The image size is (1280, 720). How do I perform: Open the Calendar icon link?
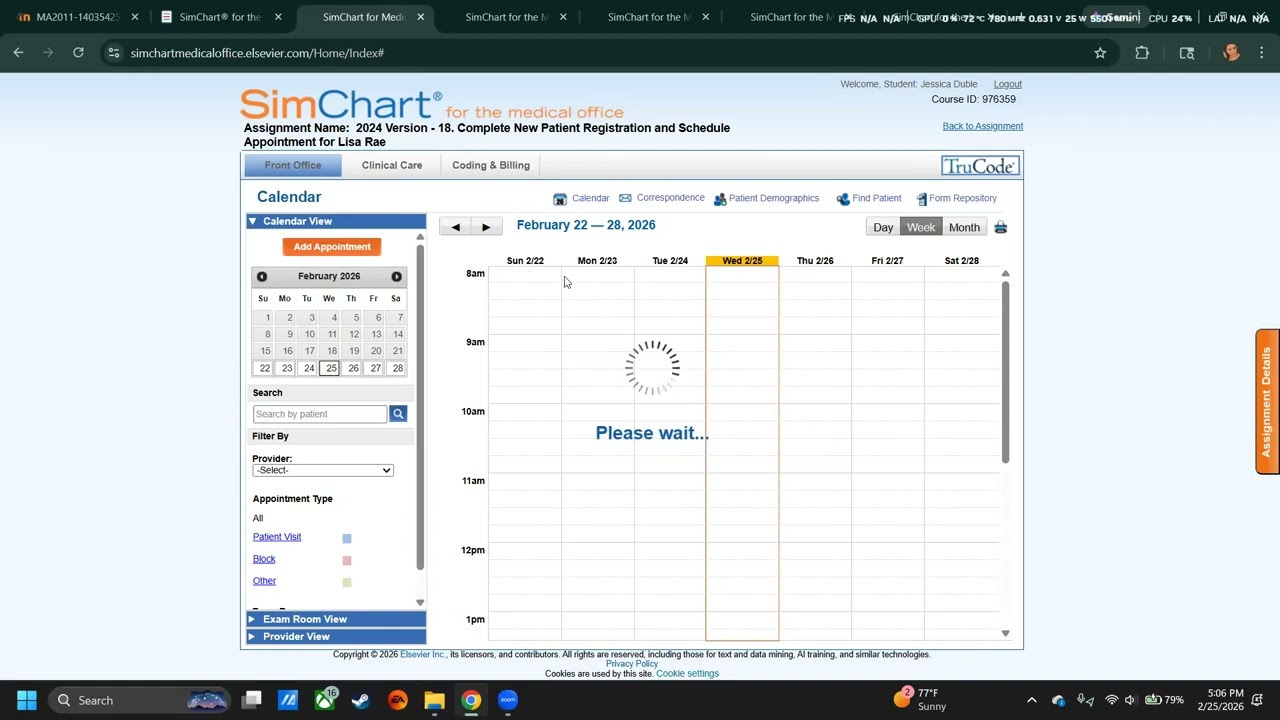pyautogui.click(x=560, y=199)
